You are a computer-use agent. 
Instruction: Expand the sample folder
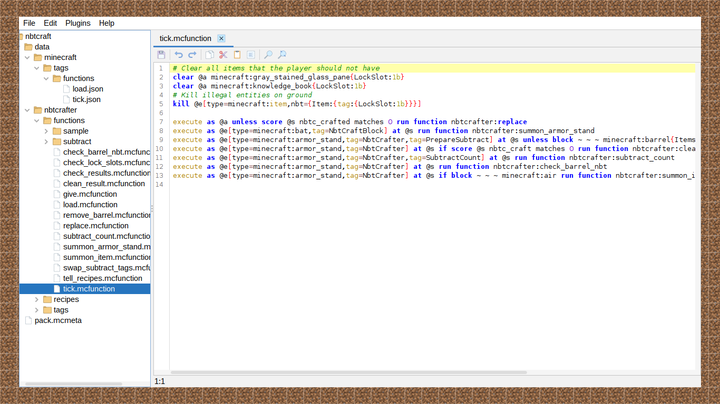coord(46,131)
